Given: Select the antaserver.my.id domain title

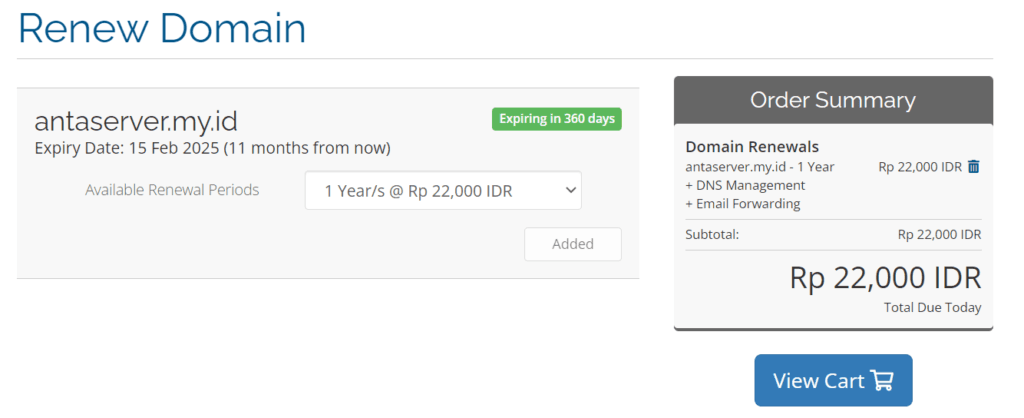Looking at the screenshot, I should pyautogui.click(x=136, y=121).
